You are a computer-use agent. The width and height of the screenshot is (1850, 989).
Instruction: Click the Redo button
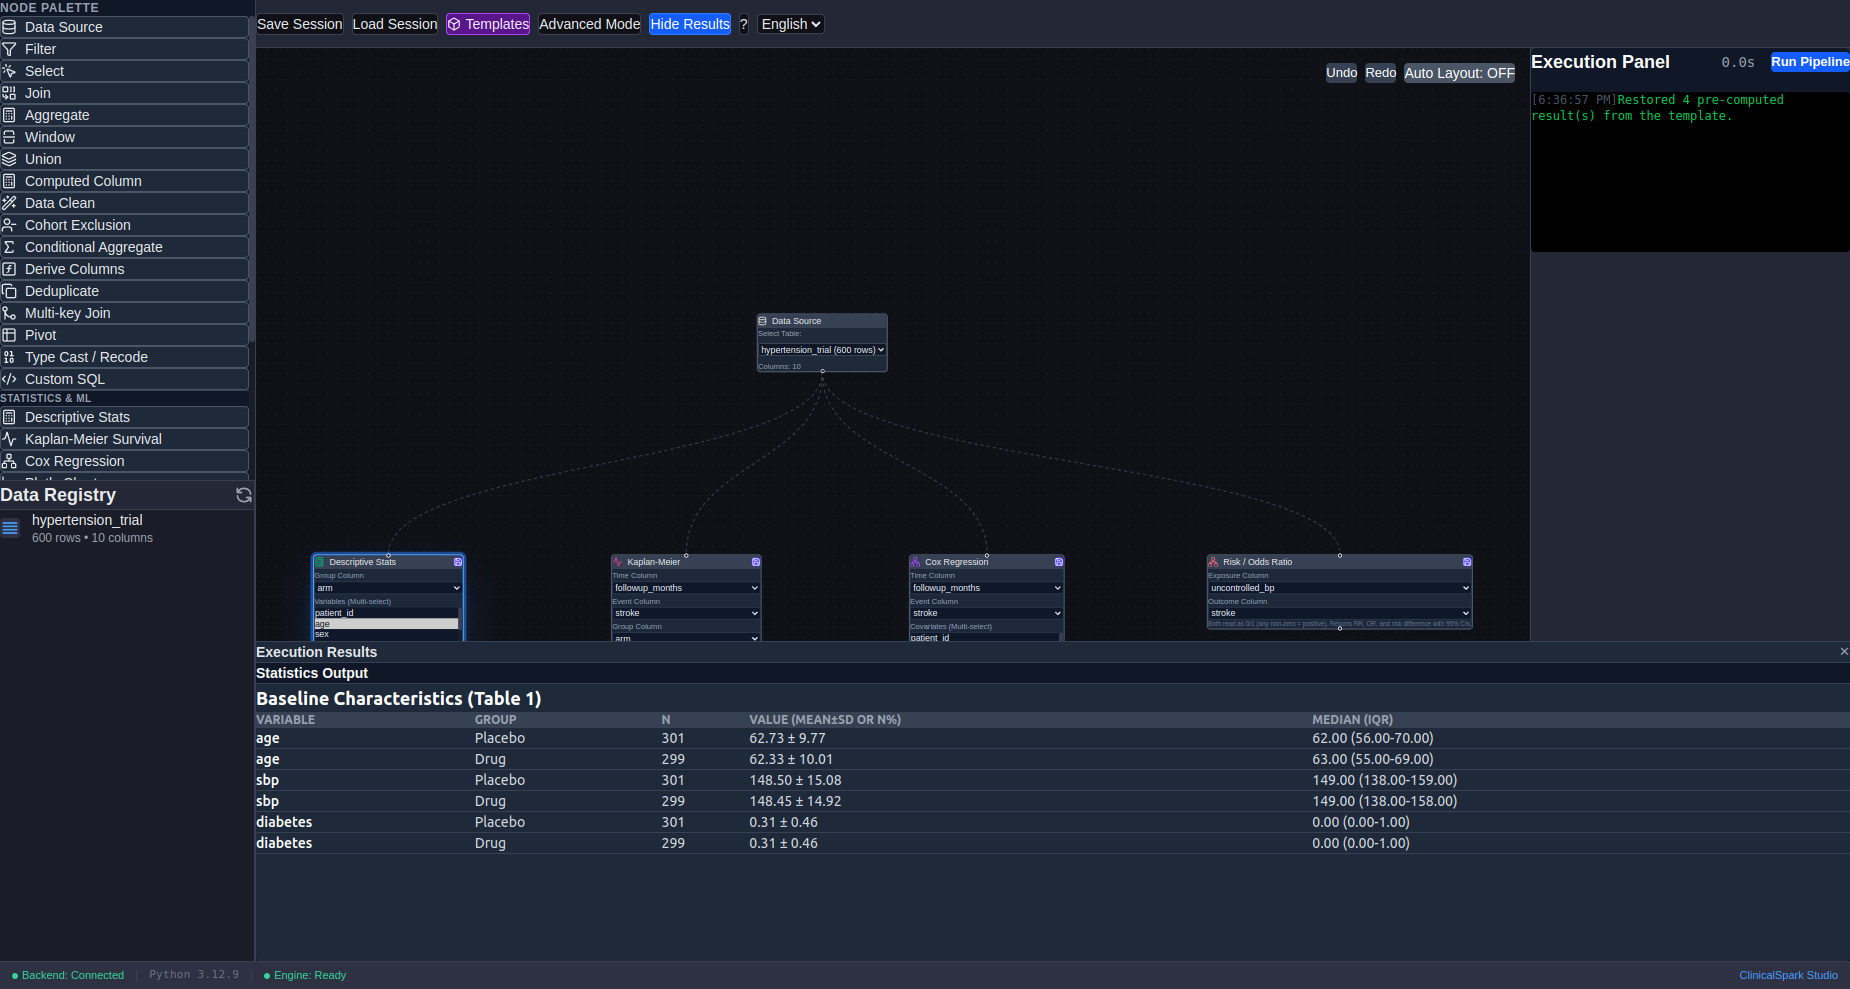[1380, 73]
